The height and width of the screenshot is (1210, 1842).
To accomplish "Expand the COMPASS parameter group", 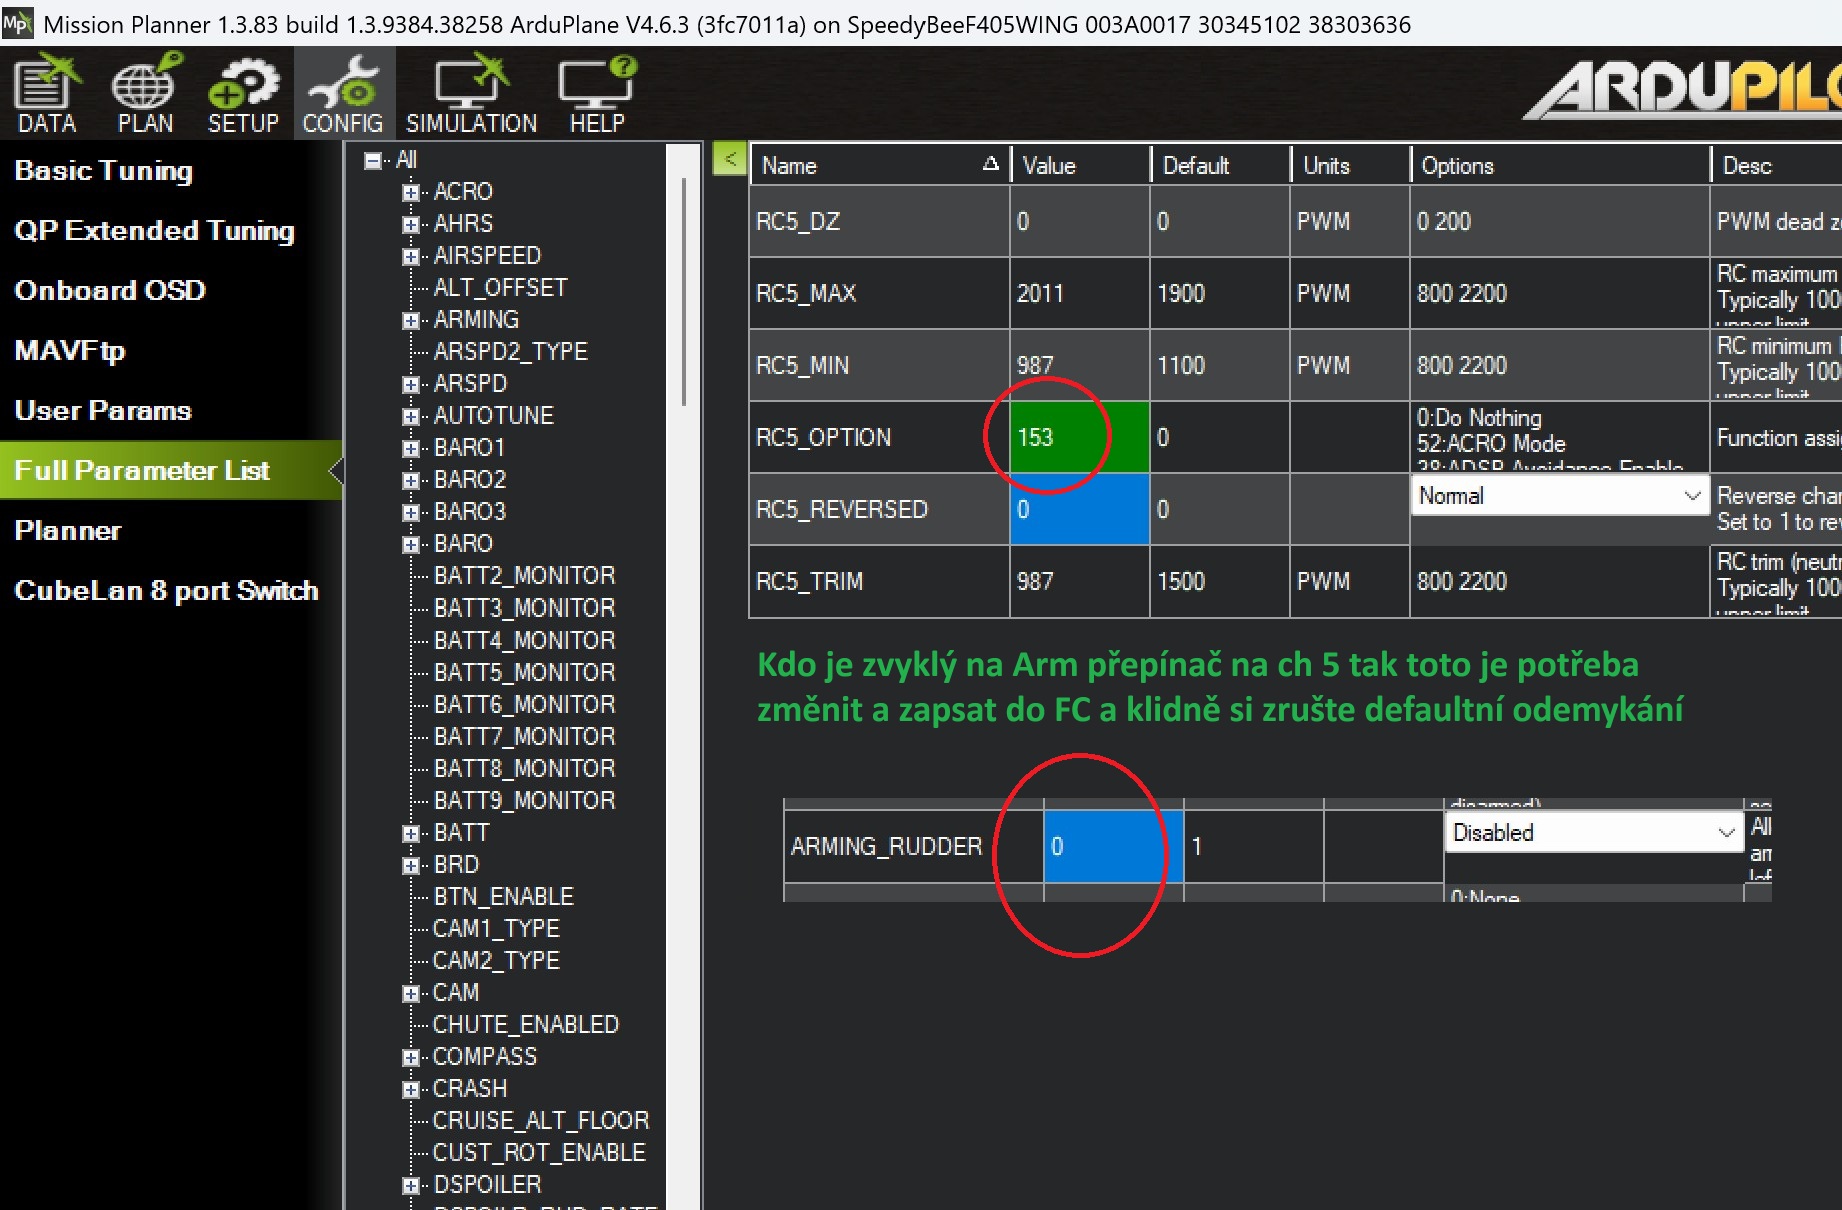I will (x=410, y=1057).
